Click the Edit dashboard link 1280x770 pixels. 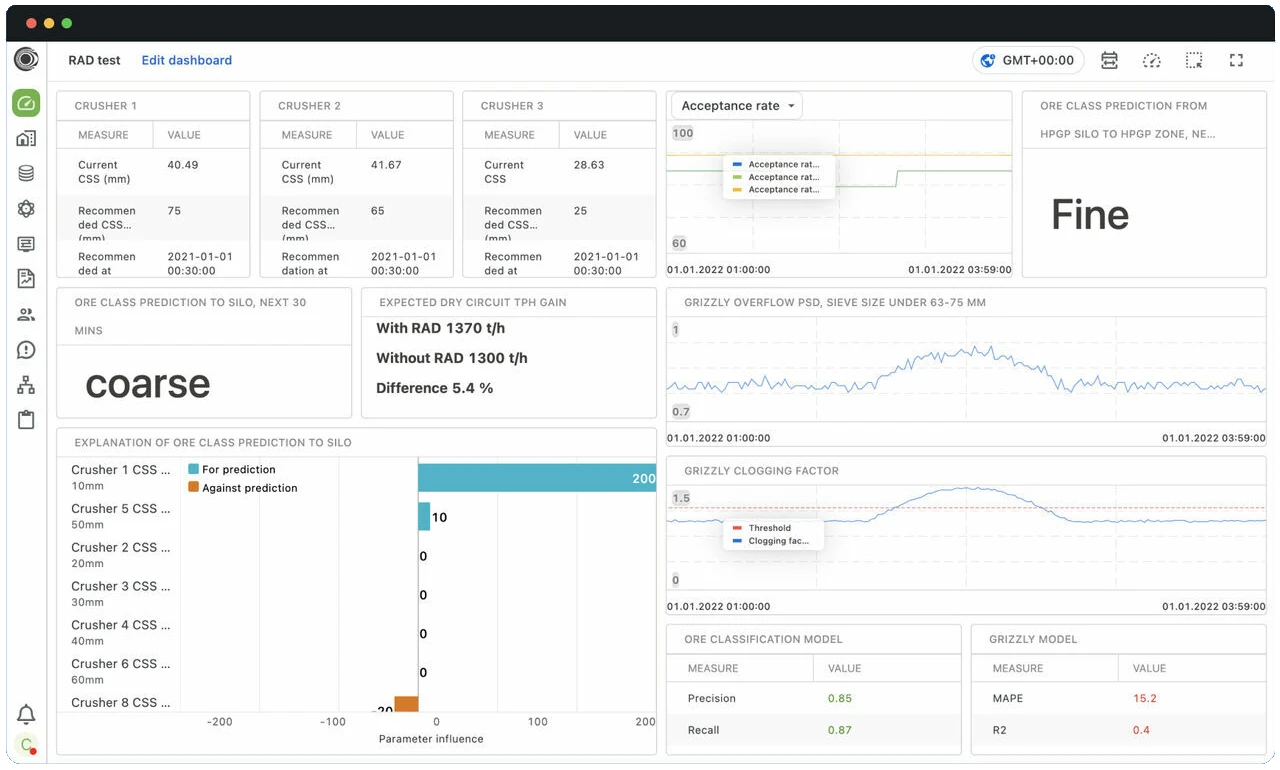pyautogui.click(x=187, y=60)
